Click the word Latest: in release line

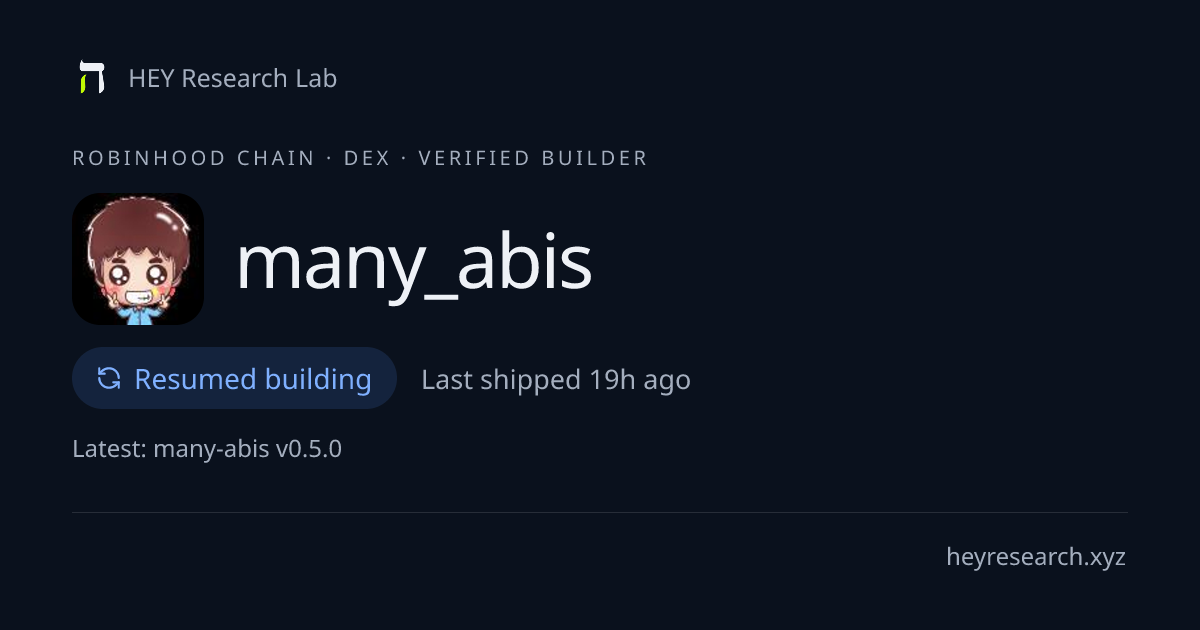coord(109,449)
